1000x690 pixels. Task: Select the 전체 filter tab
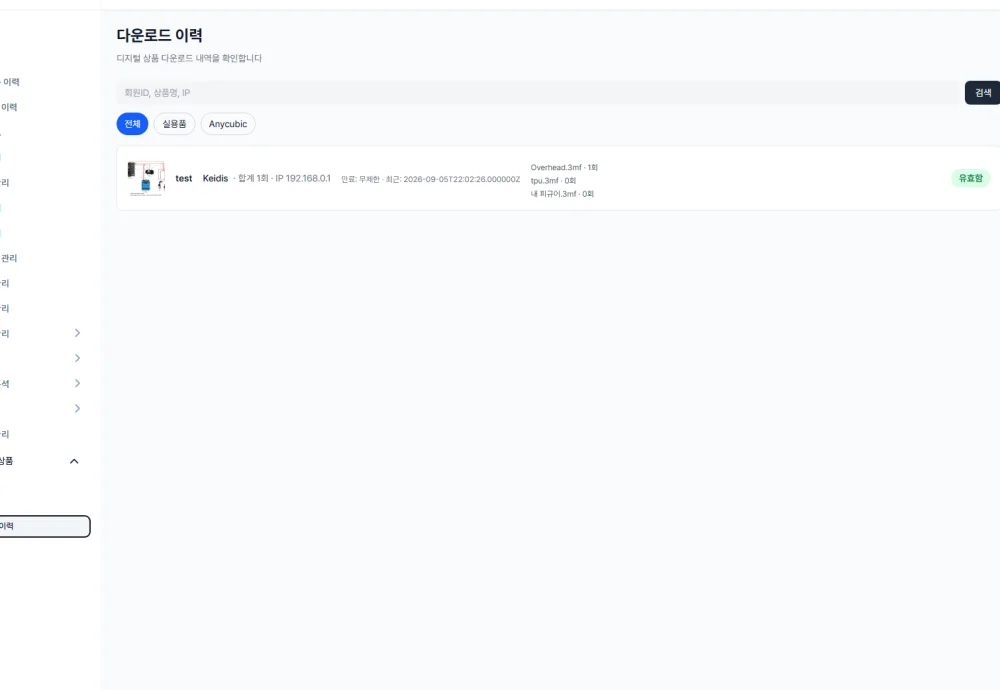pyautogui.click(x=132, y=124)
